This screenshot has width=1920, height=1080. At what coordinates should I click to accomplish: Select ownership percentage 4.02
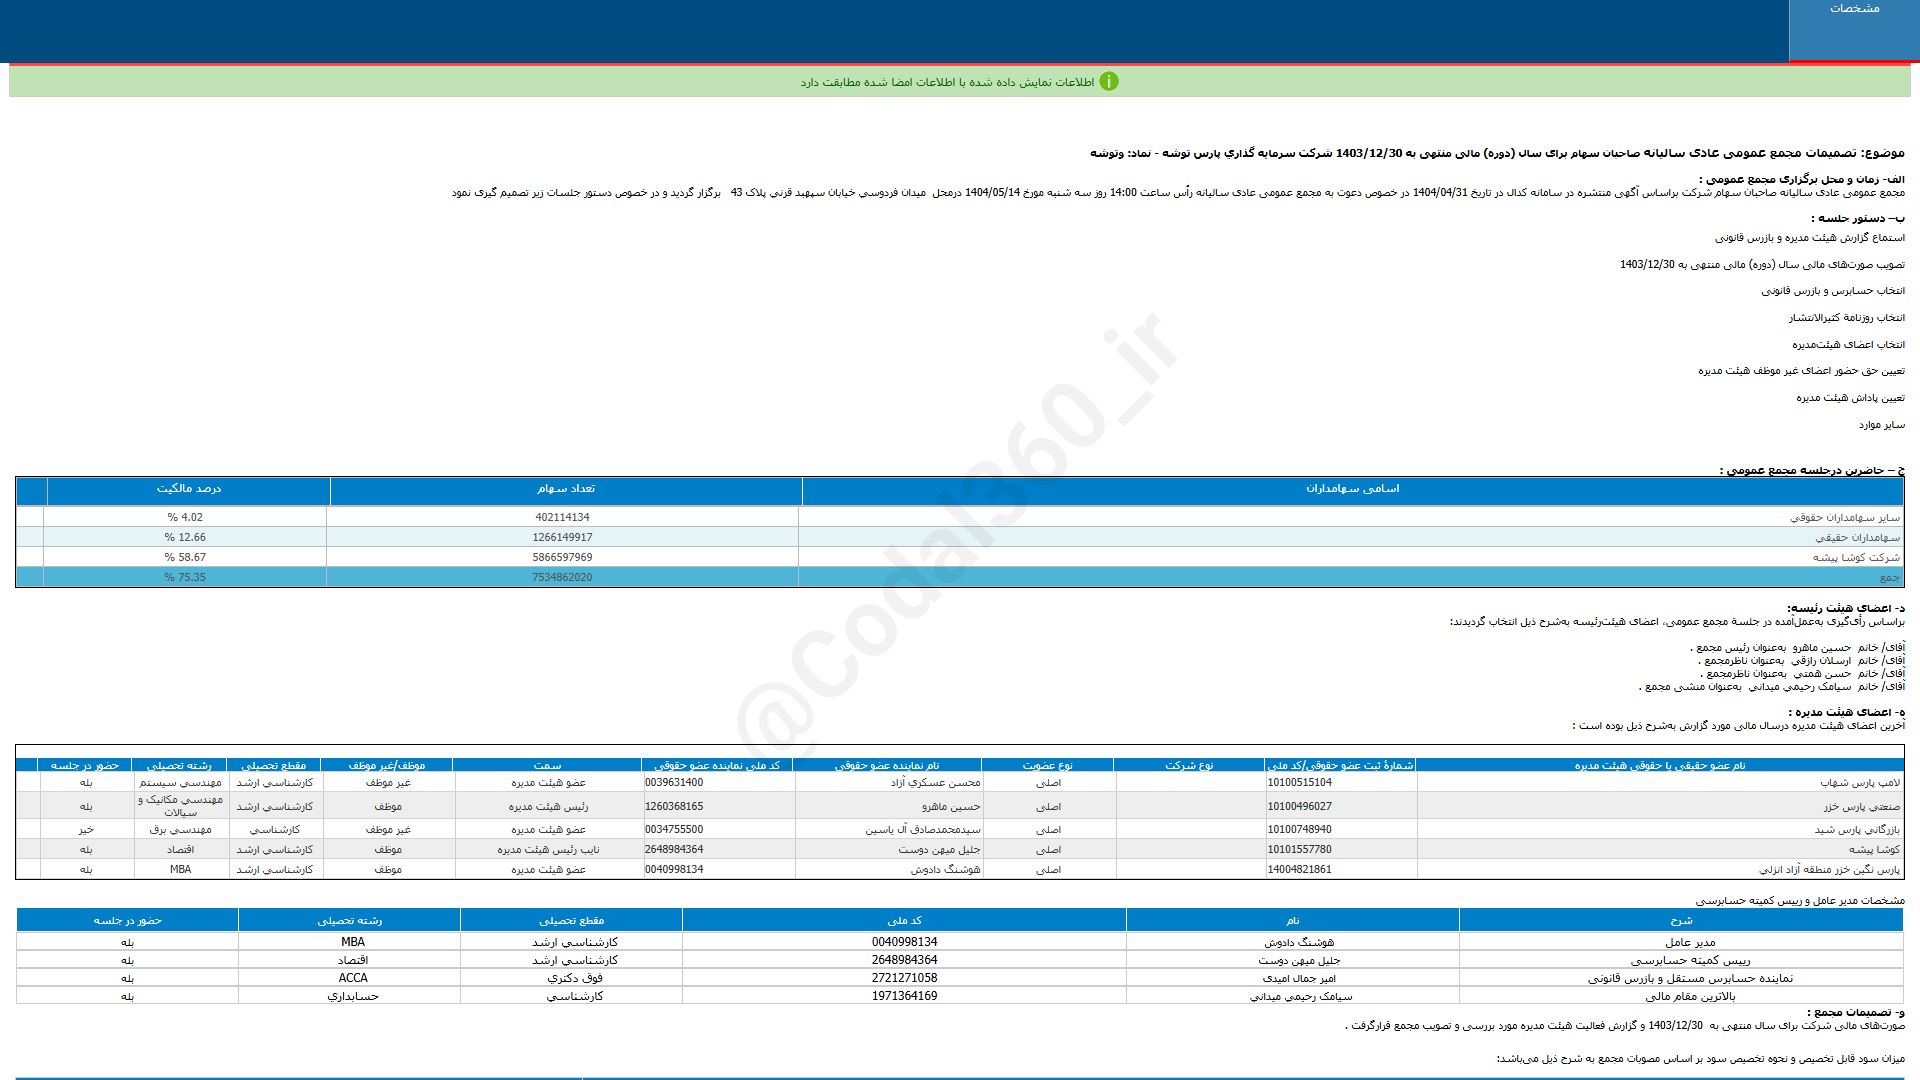185,518
